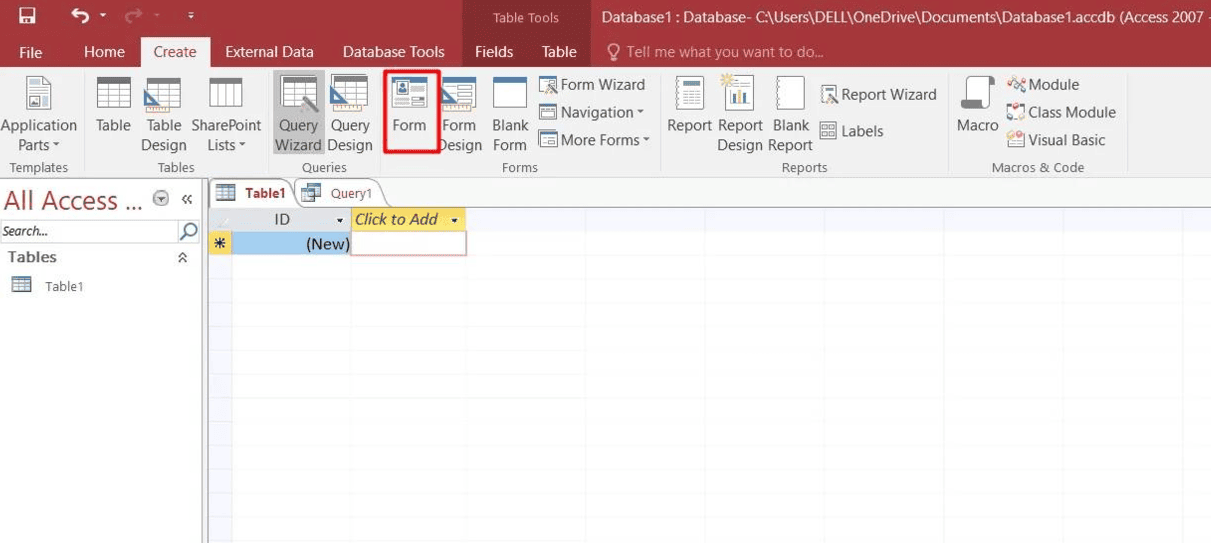This screenshot has width=1211, height=543.
Task: Open the Click to Add column dropdown
Action: pos(455,220)
